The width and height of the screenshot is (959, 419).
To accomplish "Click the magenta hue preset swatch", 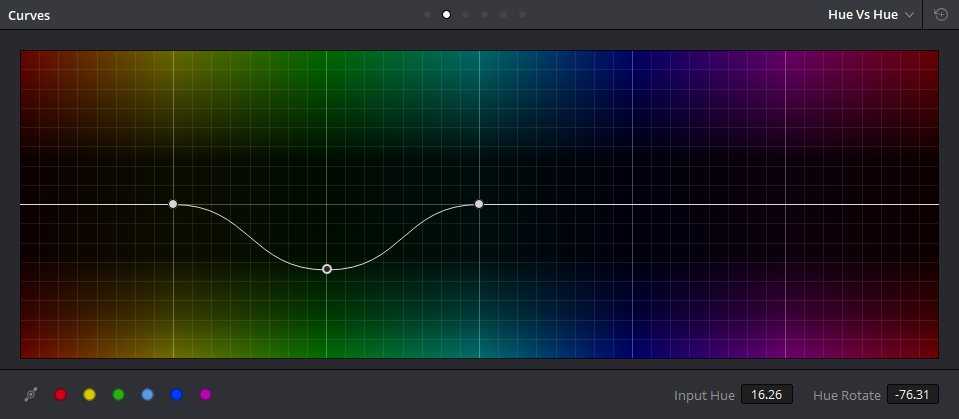I will point(206,395).
